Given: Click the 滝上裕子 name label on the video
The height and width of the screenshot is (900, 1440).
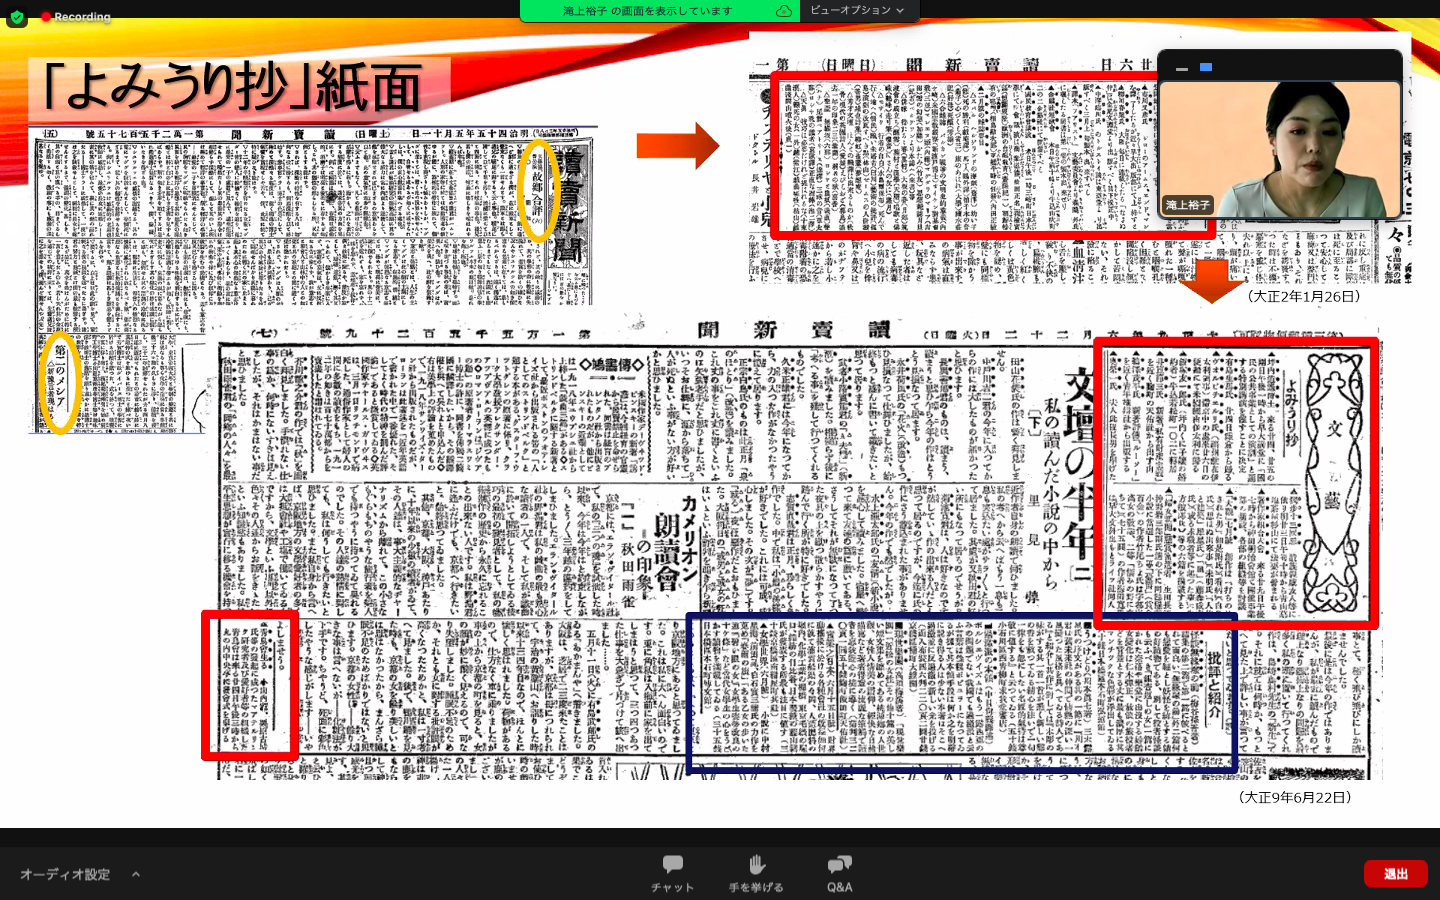Looking at the screenshot, I should (1187, 205).
